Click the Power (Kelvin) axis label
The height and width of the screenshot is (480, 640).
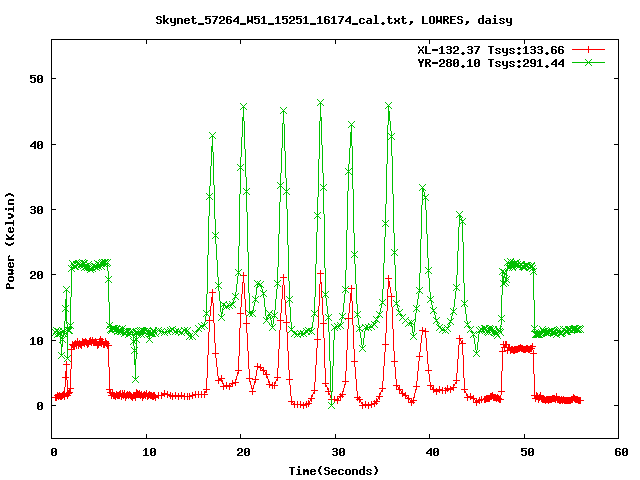10,240
